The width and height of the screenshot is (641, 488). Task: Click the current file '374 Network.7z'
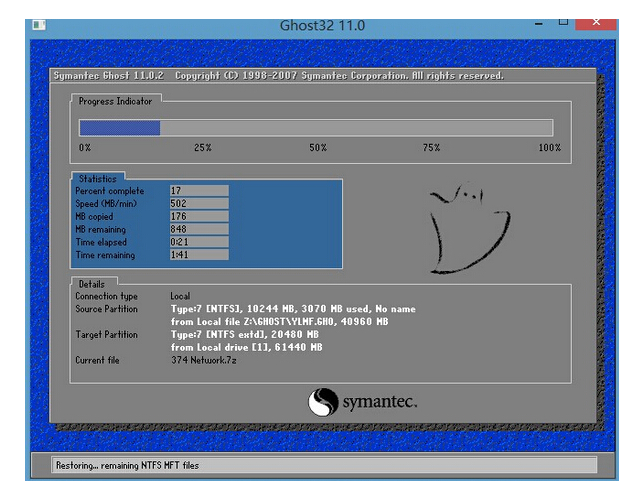204,360
